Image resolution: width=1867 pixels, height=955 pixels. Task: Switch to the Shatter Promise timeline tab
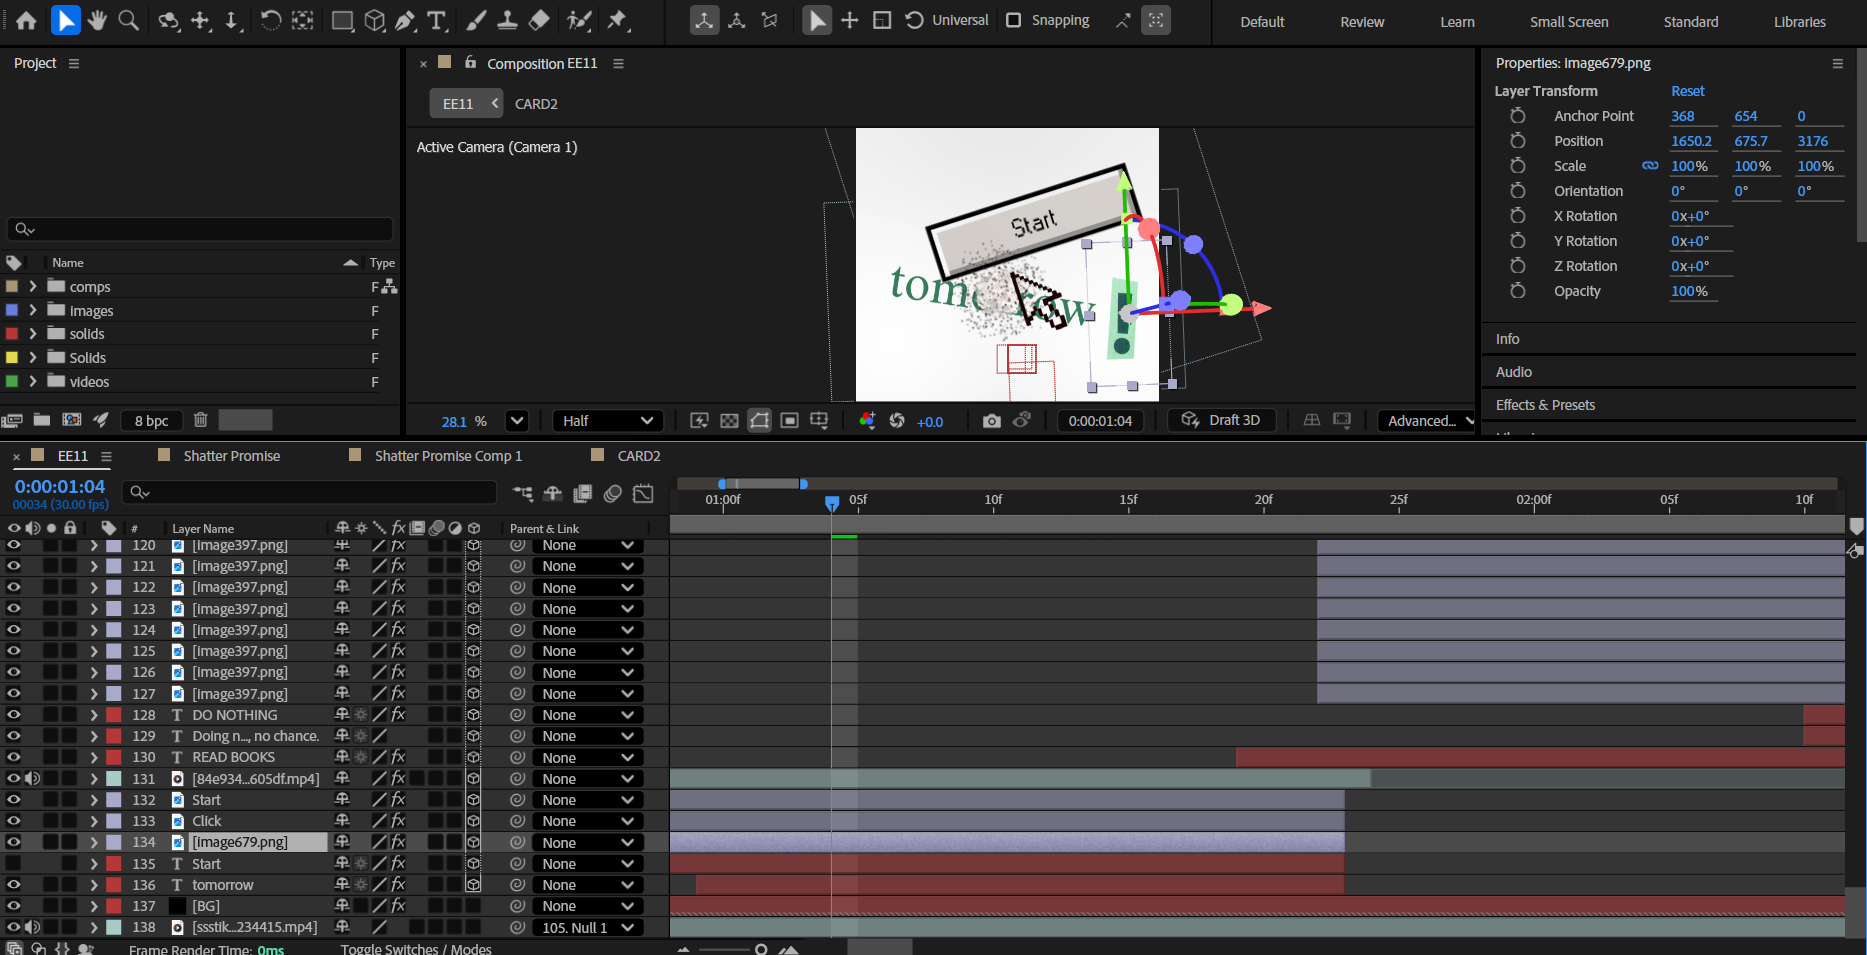(x=231, y=456)
